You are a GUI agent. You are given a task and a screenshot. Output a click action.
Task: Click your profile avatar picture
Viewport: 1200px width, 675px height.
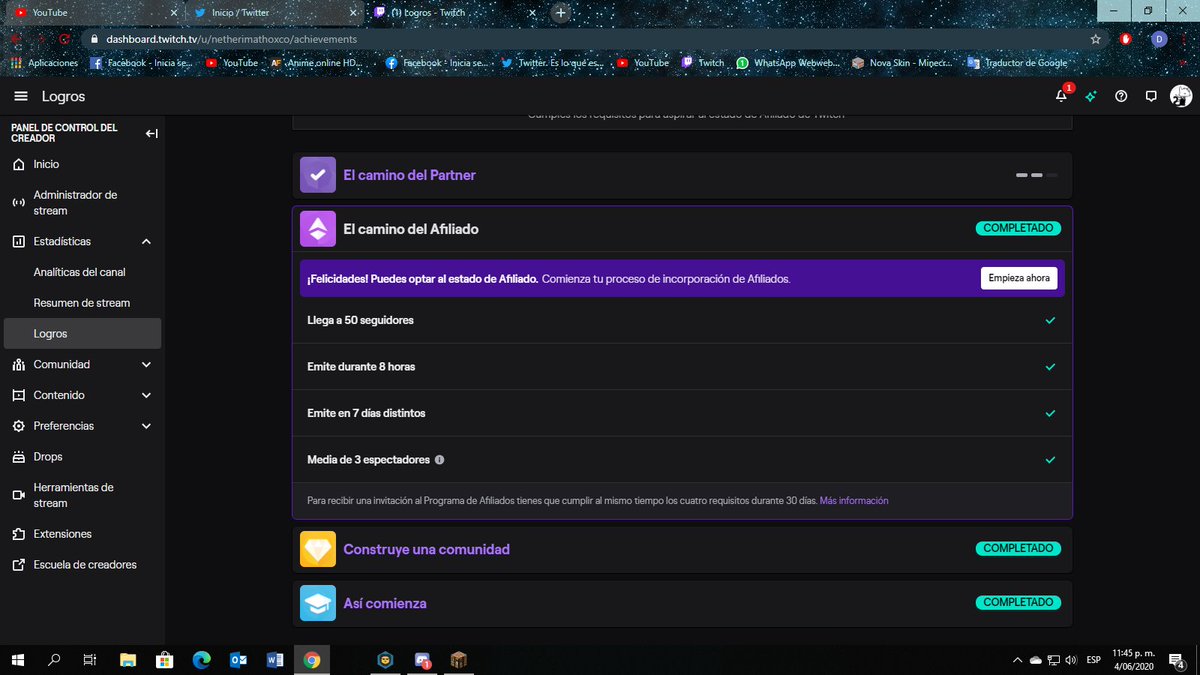1181,96
